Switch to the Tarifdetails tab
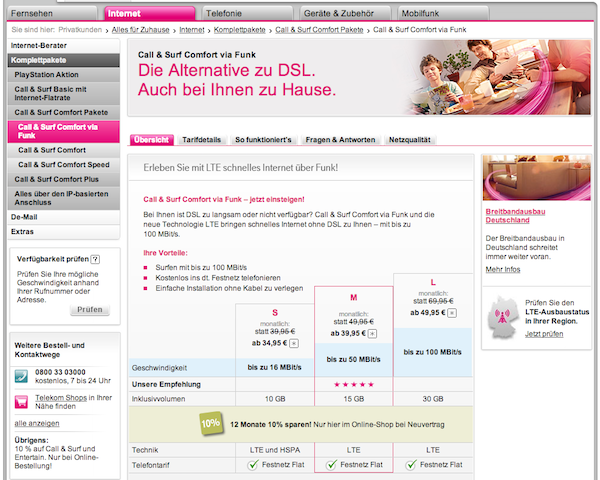The width and height of the screenshot is (600, 480). [202, 140]
